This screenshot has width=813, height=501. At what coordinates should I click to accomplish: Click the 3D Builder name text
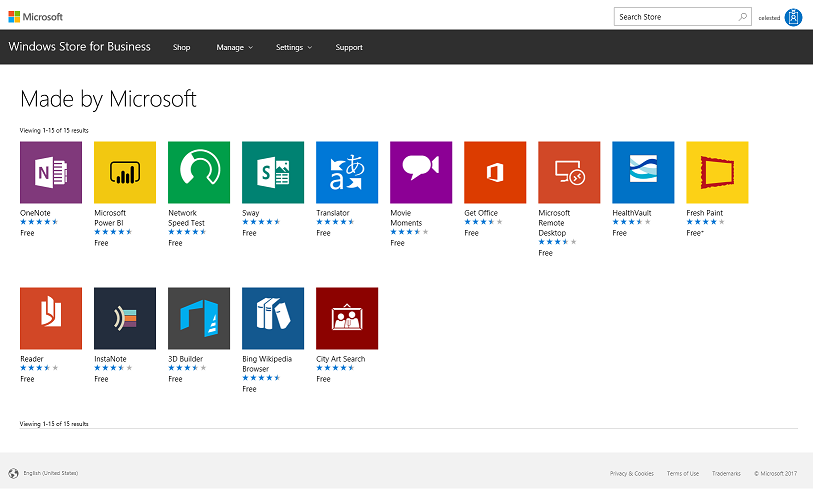click(x=186, y=359)
